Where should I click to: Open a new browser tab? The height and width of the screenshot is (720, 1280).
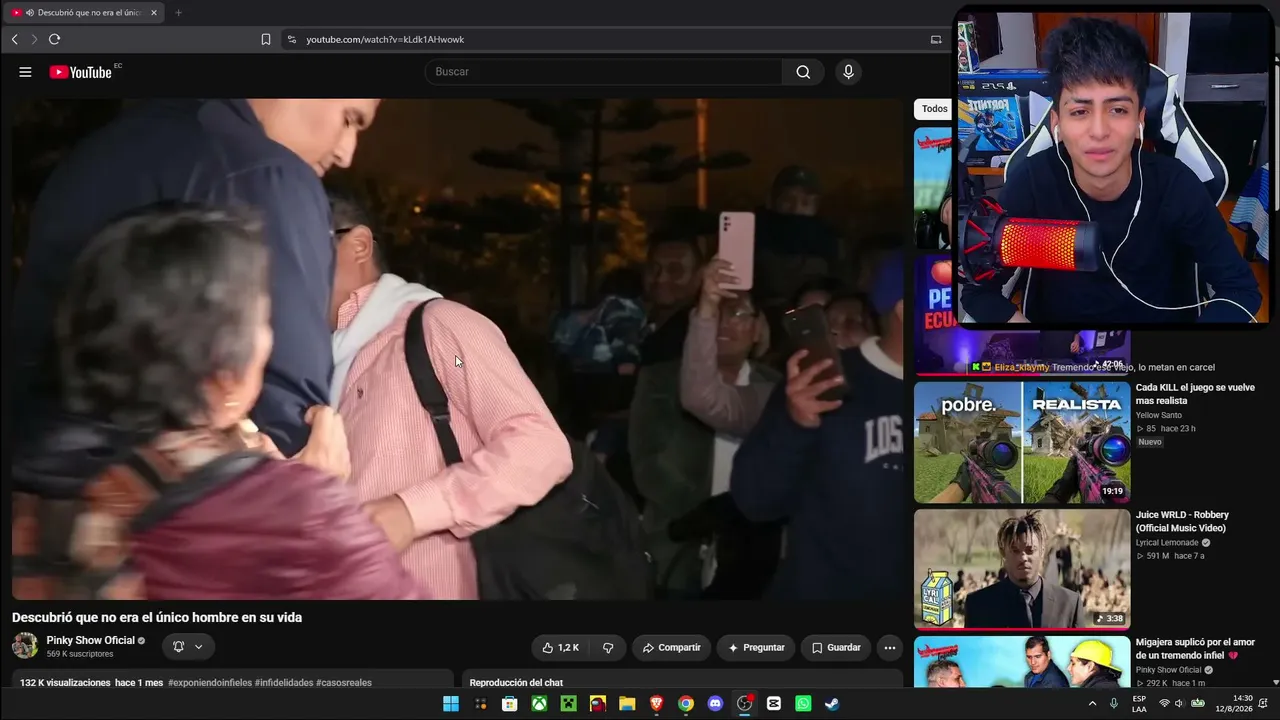coord(178,13)
